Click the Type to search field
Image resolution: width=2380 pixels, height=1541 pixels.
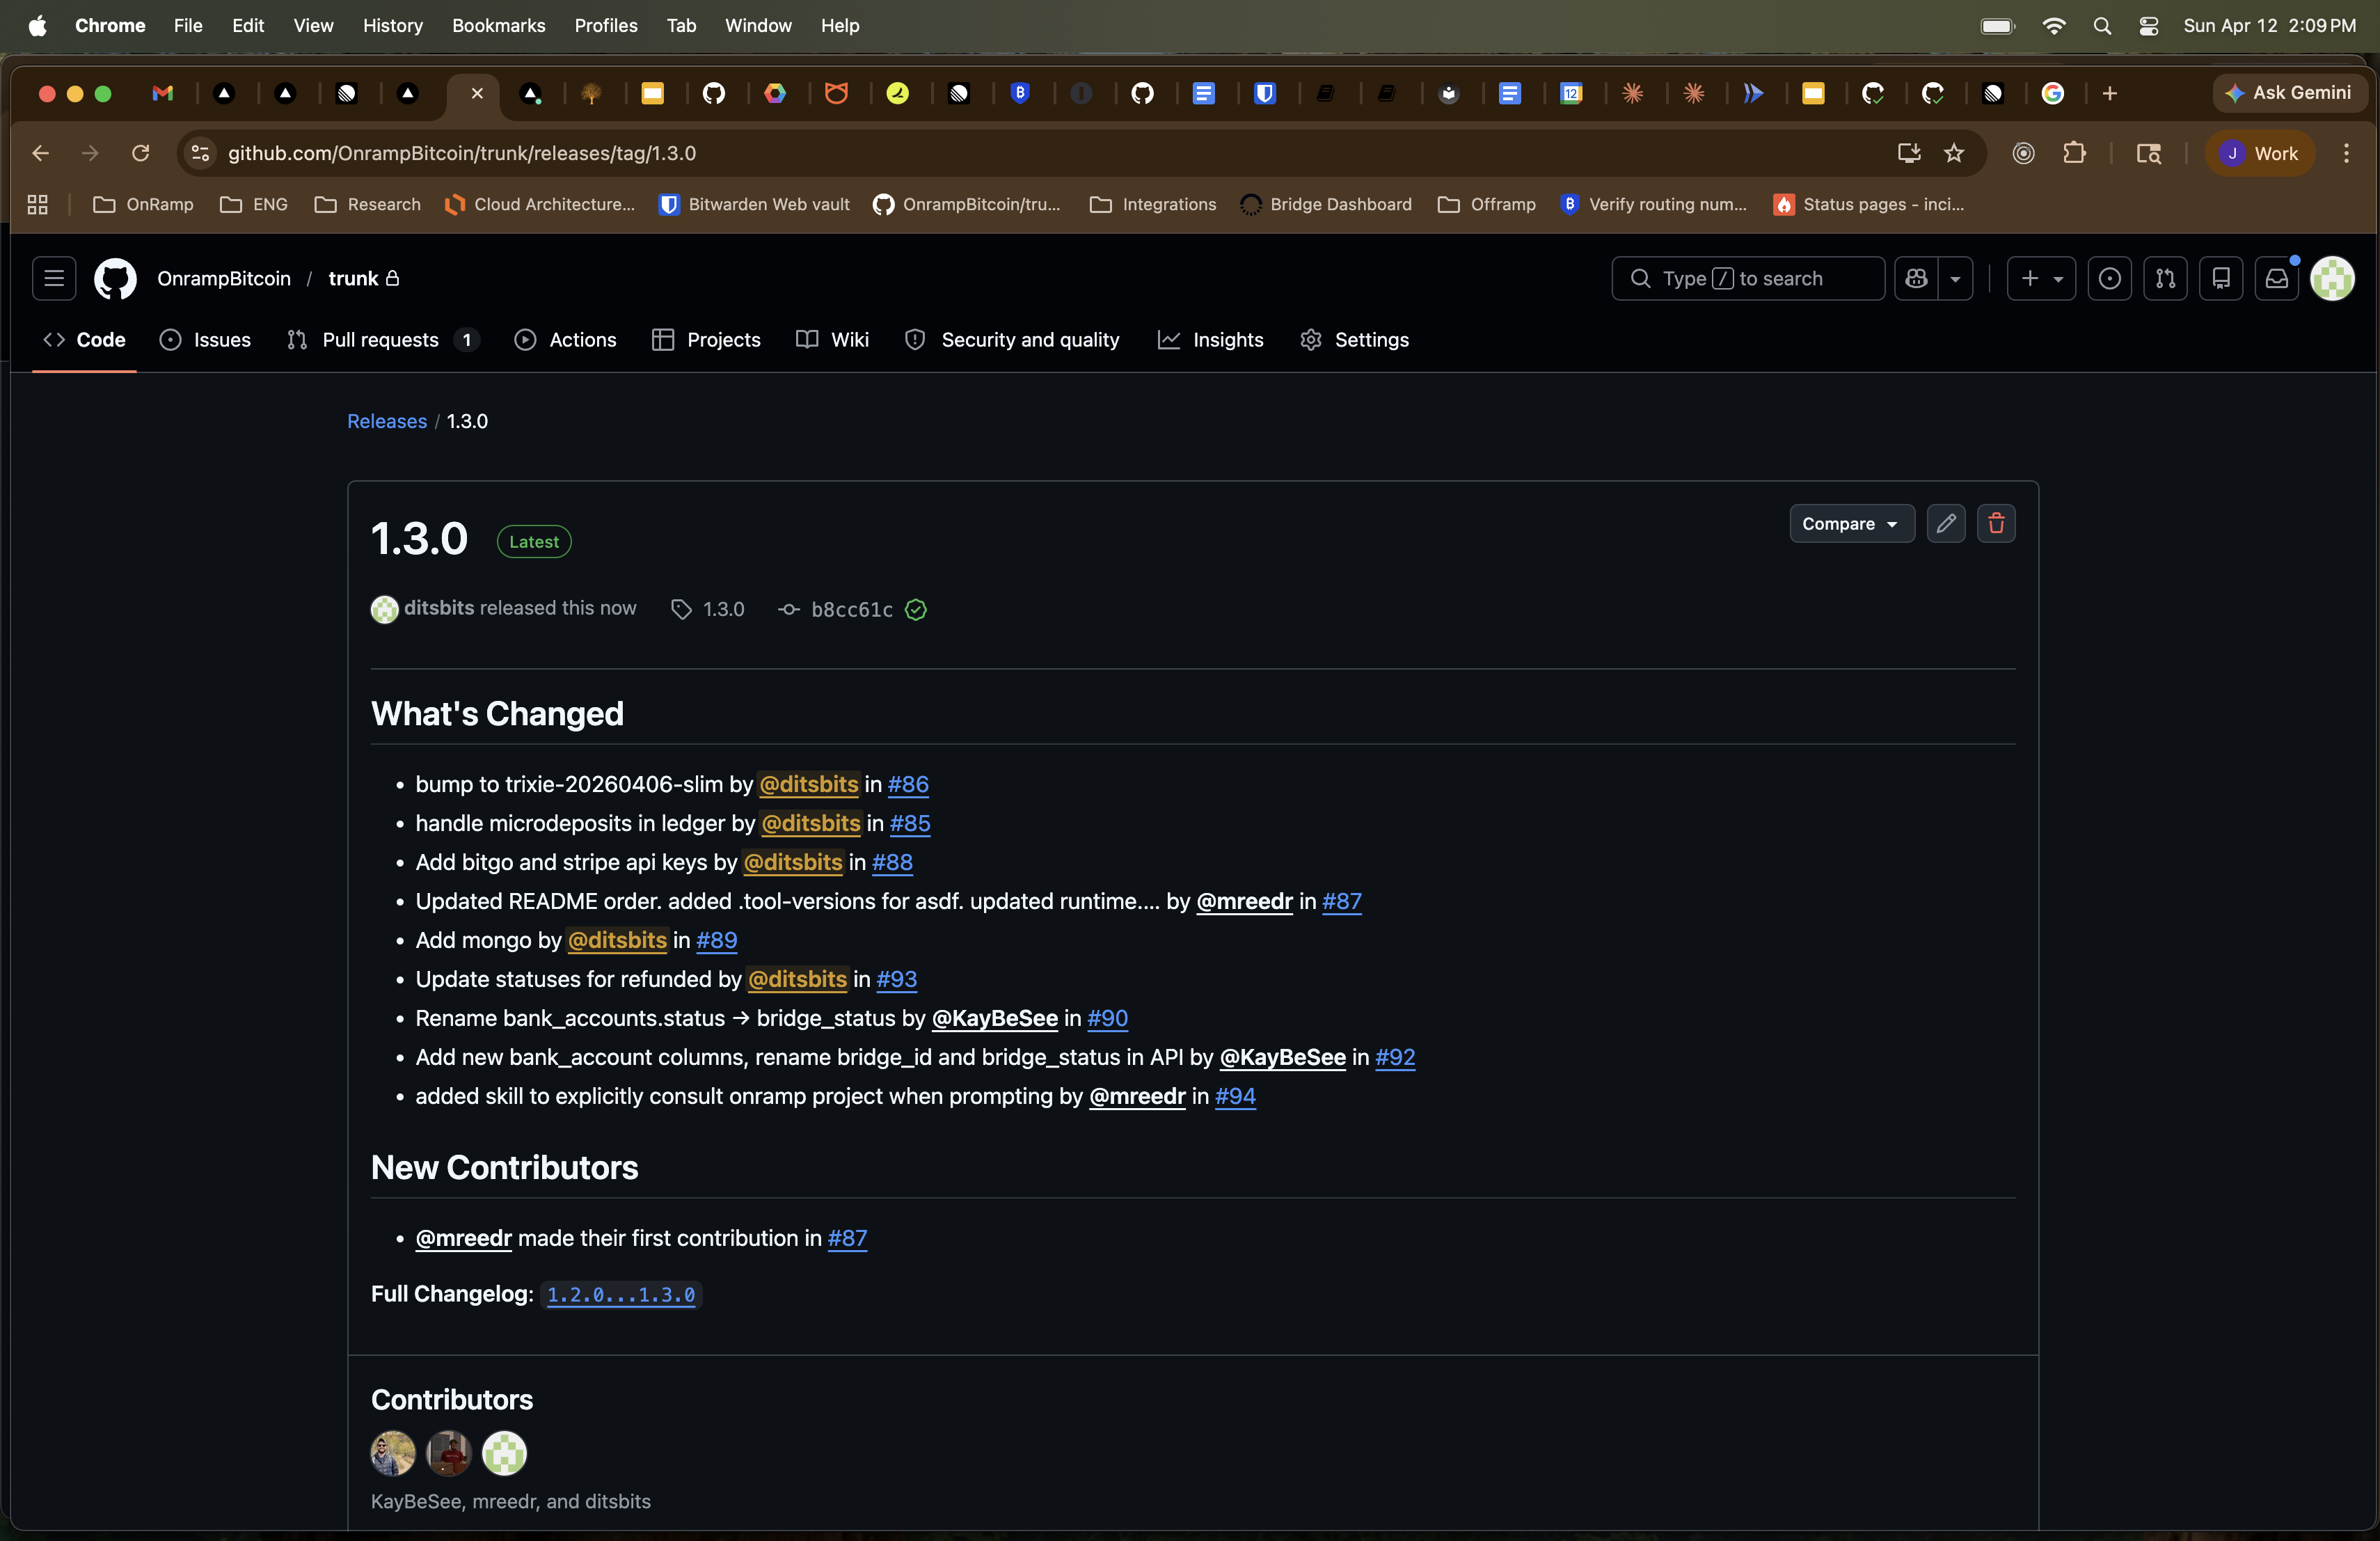1747,278
